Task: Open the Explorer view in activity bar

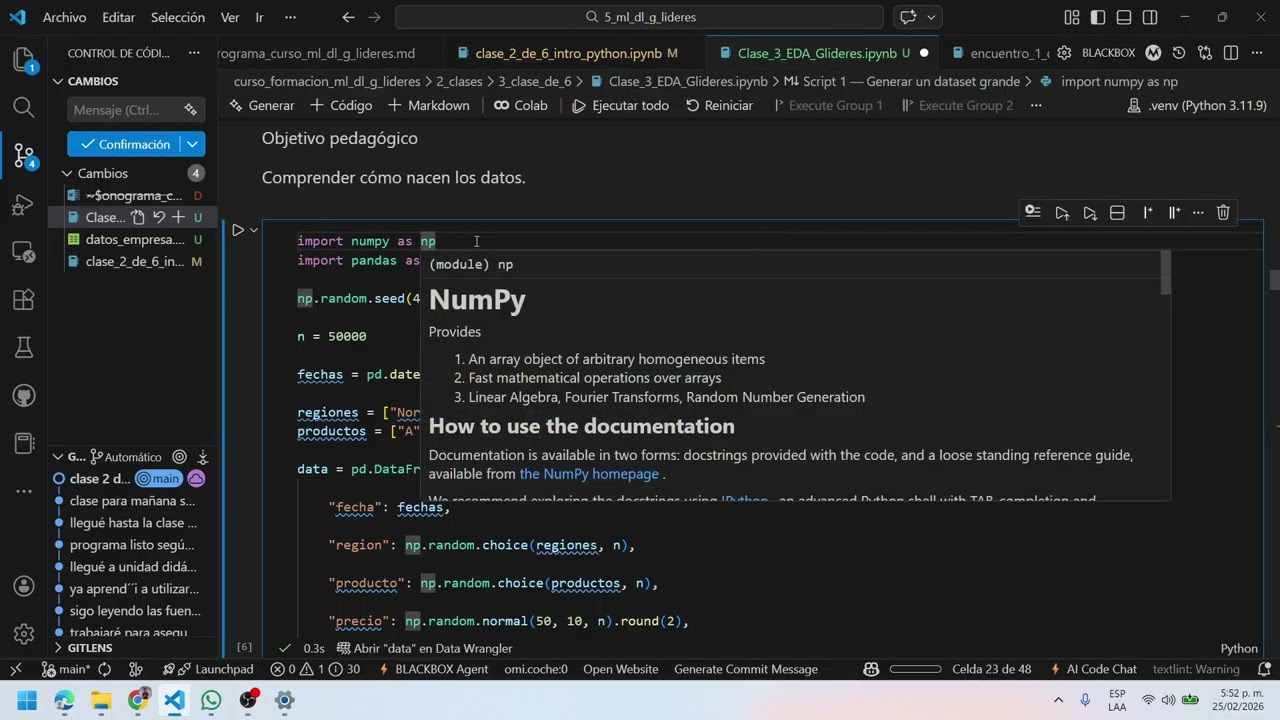Action: click(x=24, y=59)
